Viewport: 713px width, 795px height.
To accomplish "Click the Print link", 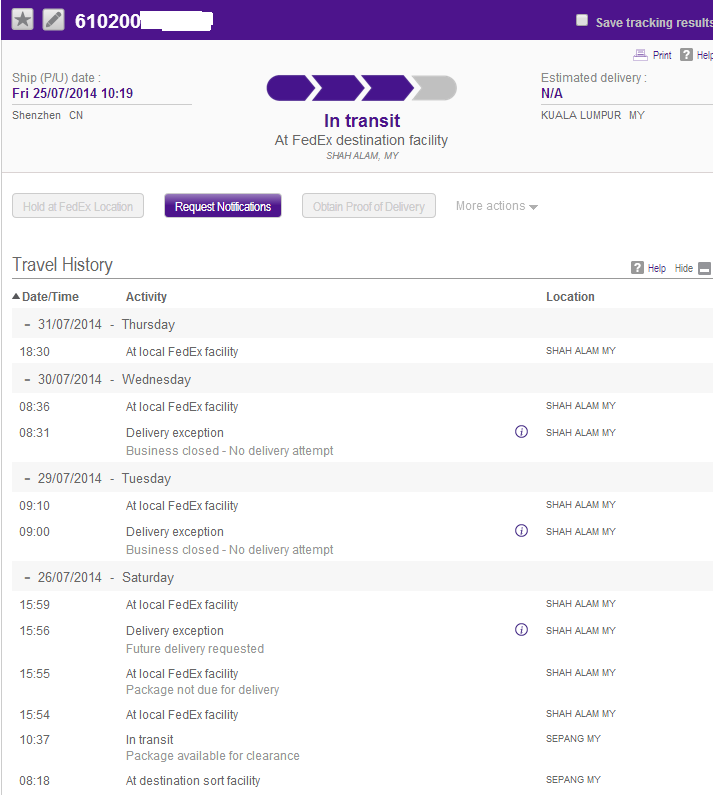I will [x=662, y=55].
